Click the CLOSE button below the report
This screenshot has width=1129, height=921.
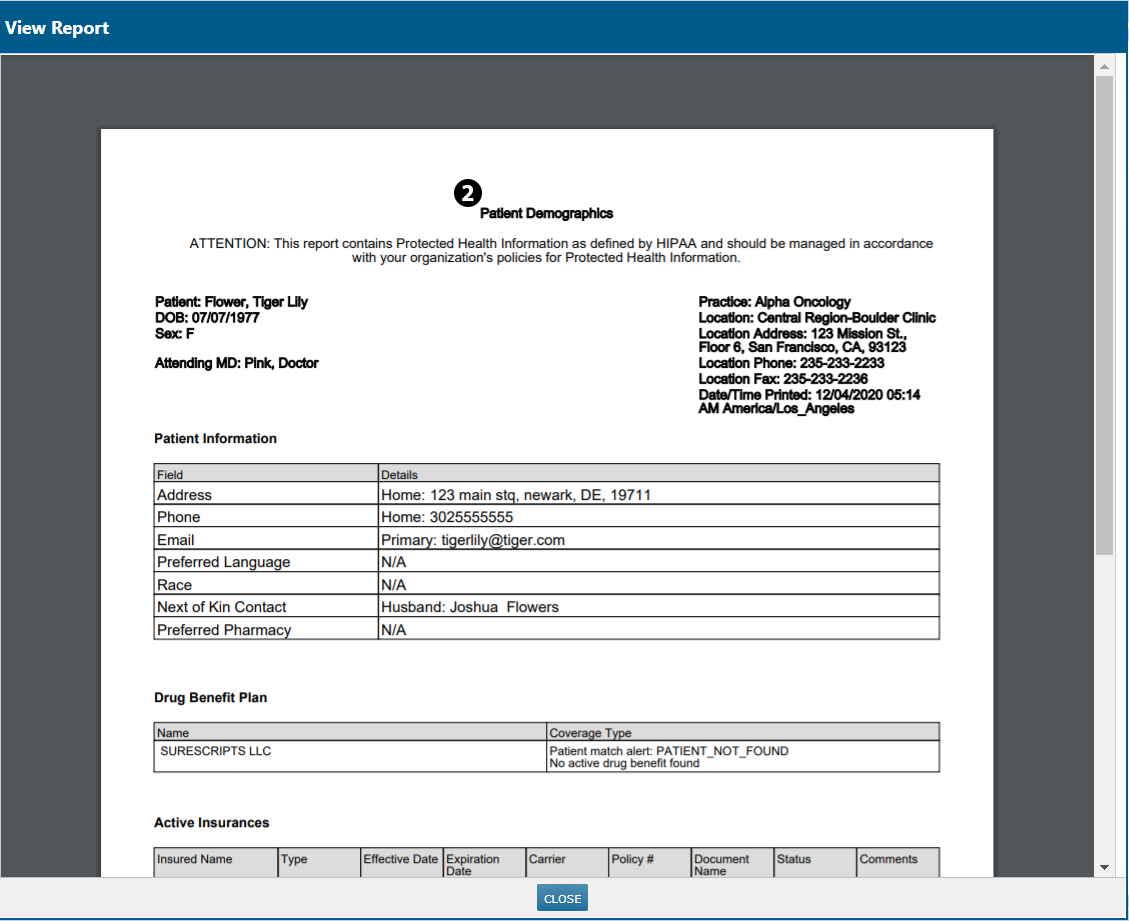pos(562,898)
